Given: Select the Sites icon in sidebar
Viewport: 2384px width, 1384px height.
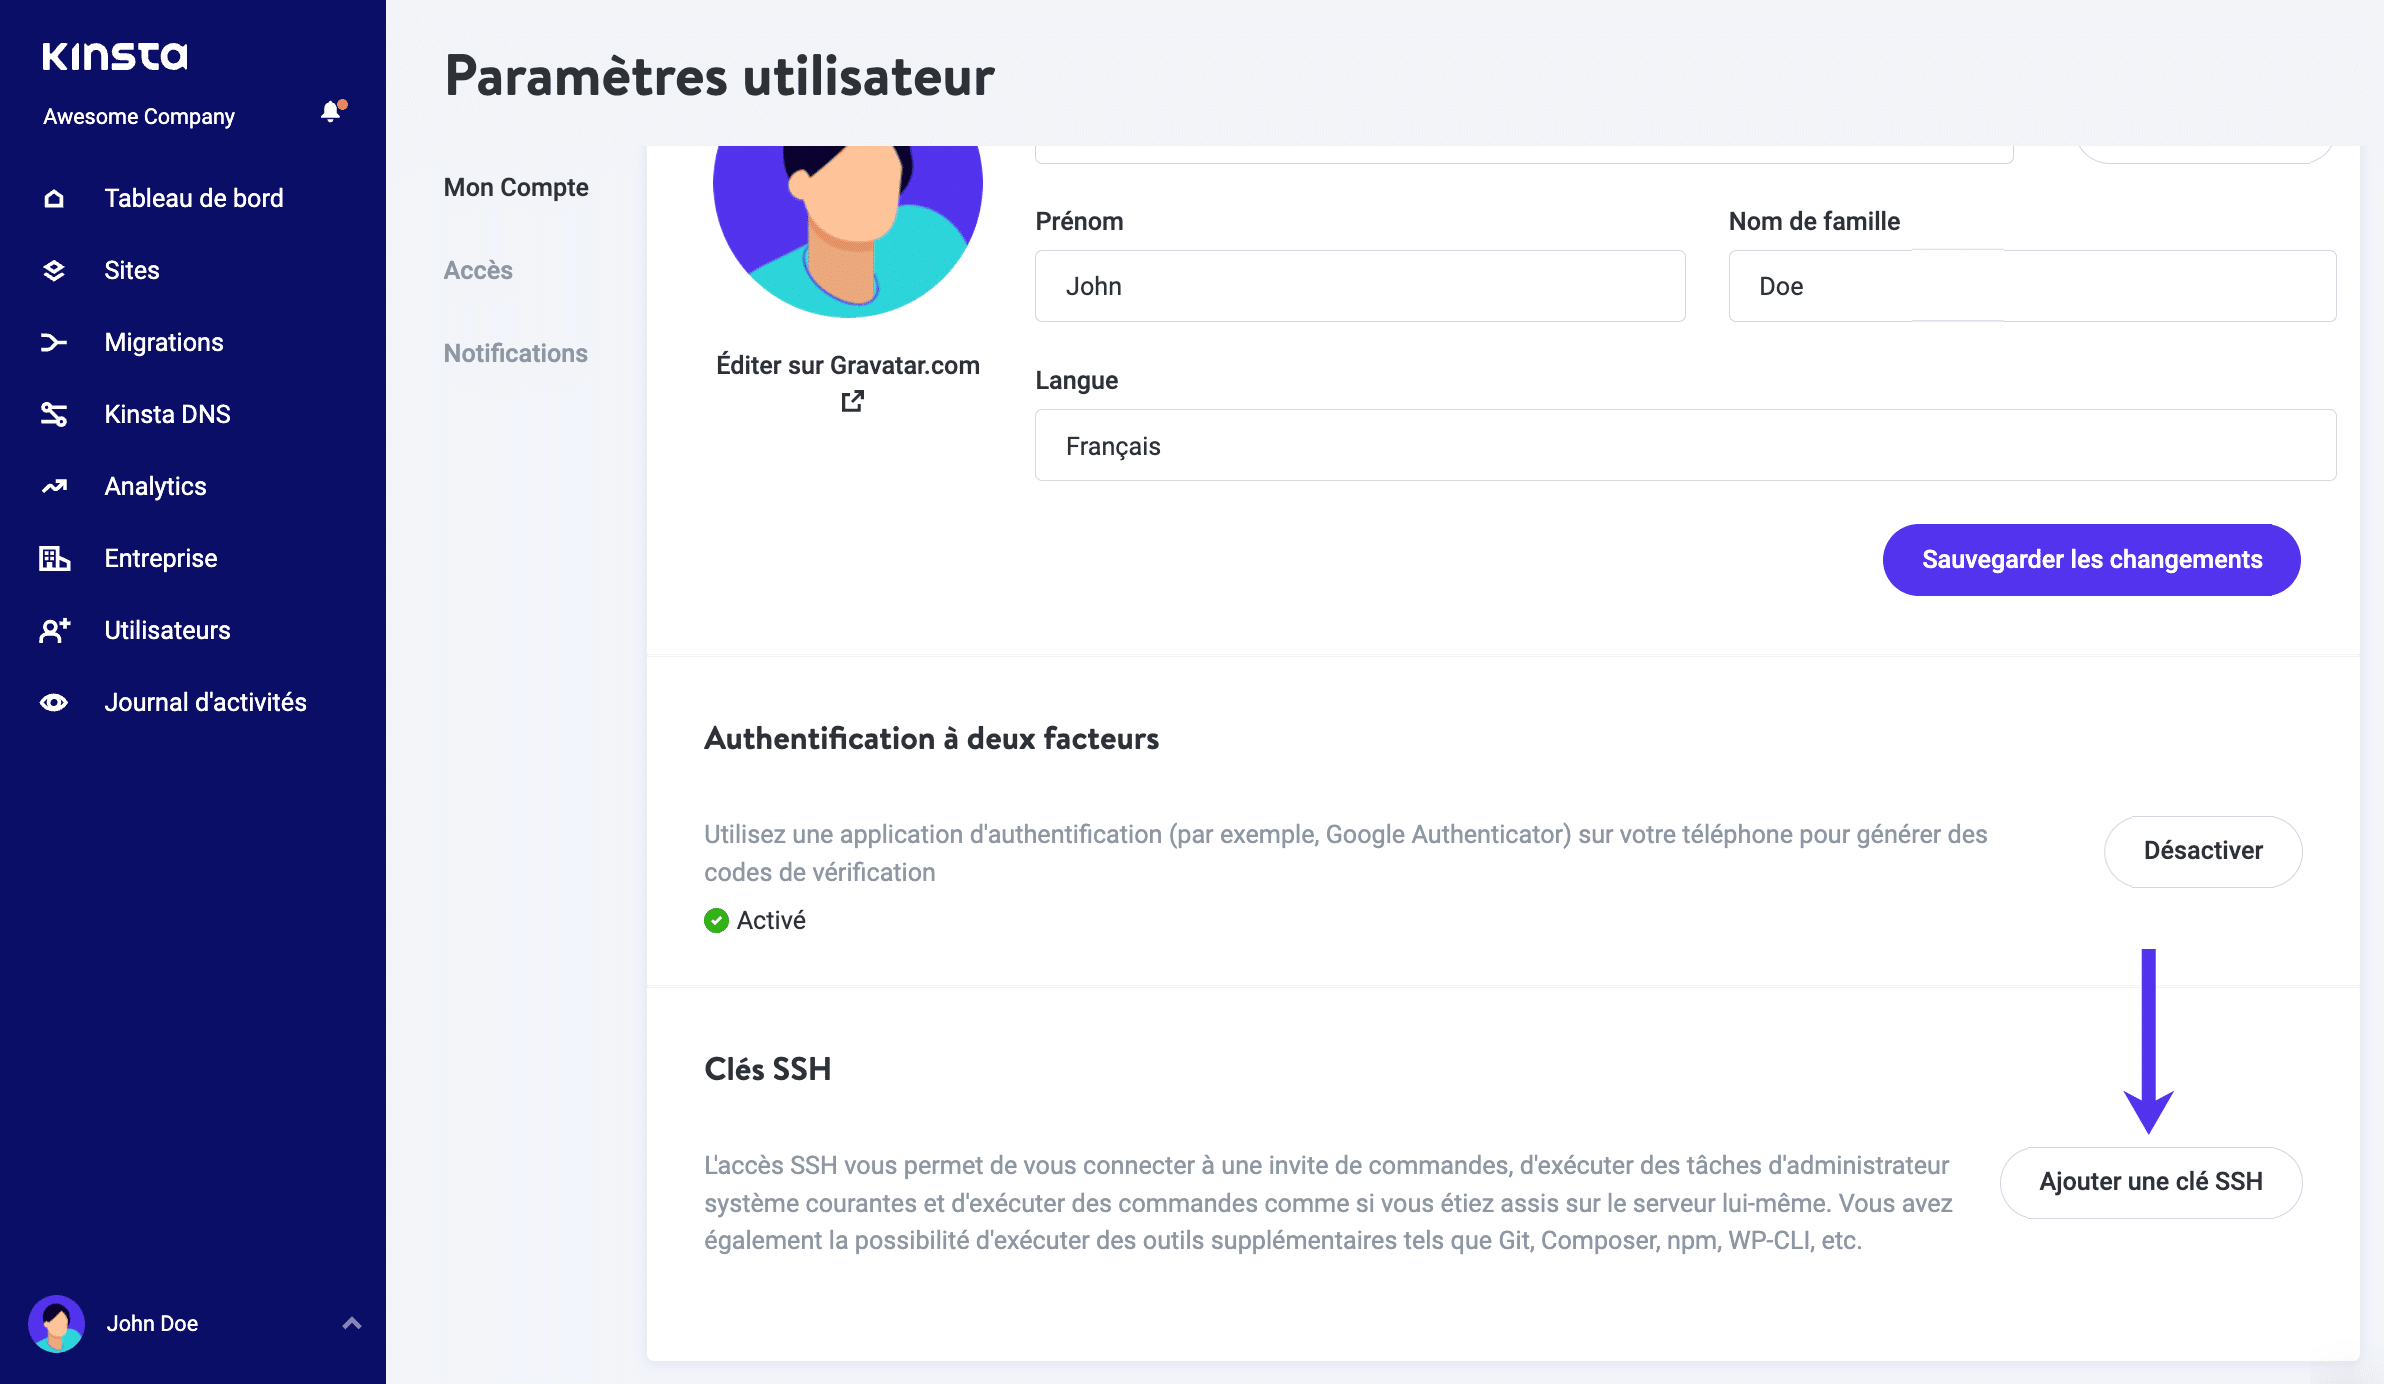Looking at the screenshot, I should click(x=54, y=270).
